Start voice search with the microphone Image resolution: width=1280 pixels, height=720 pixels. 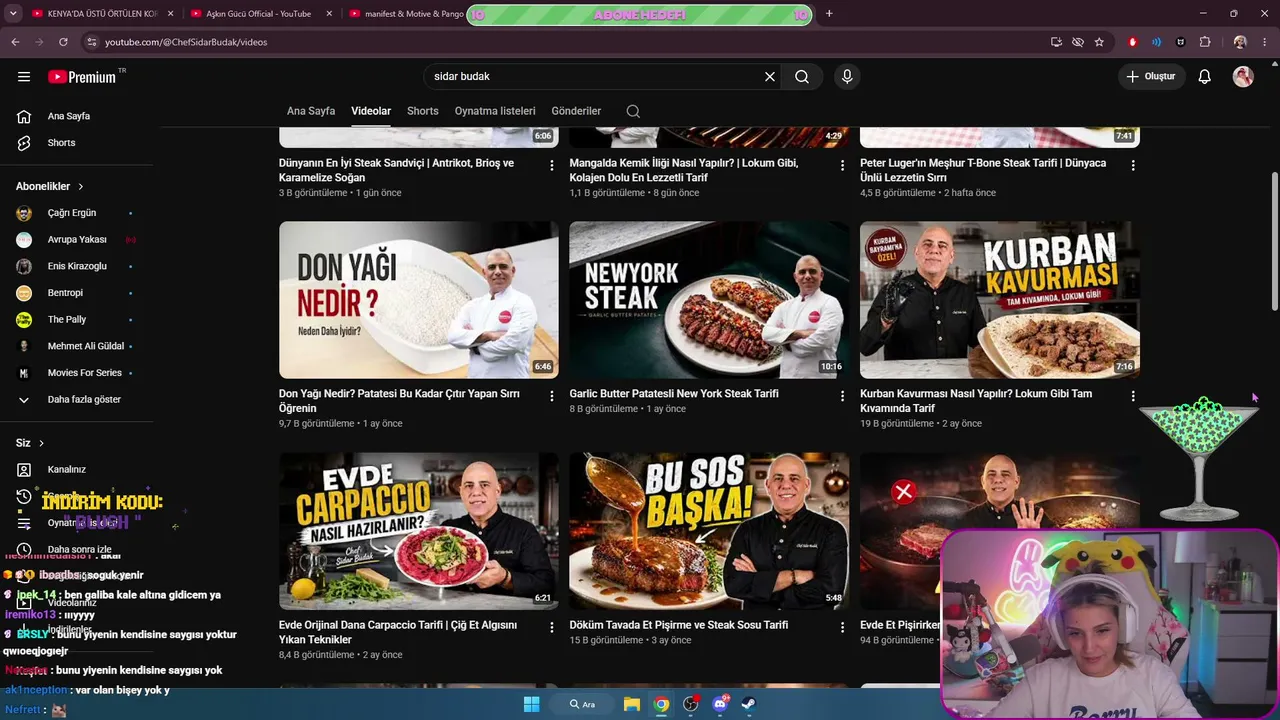pyautogui.click(x=847, y=77)
